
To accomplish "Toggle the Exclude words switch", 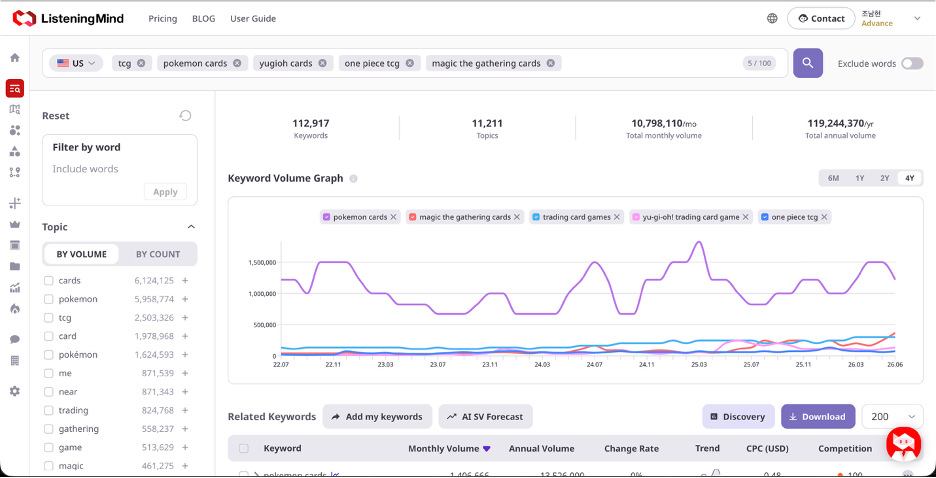I will 912,63.
